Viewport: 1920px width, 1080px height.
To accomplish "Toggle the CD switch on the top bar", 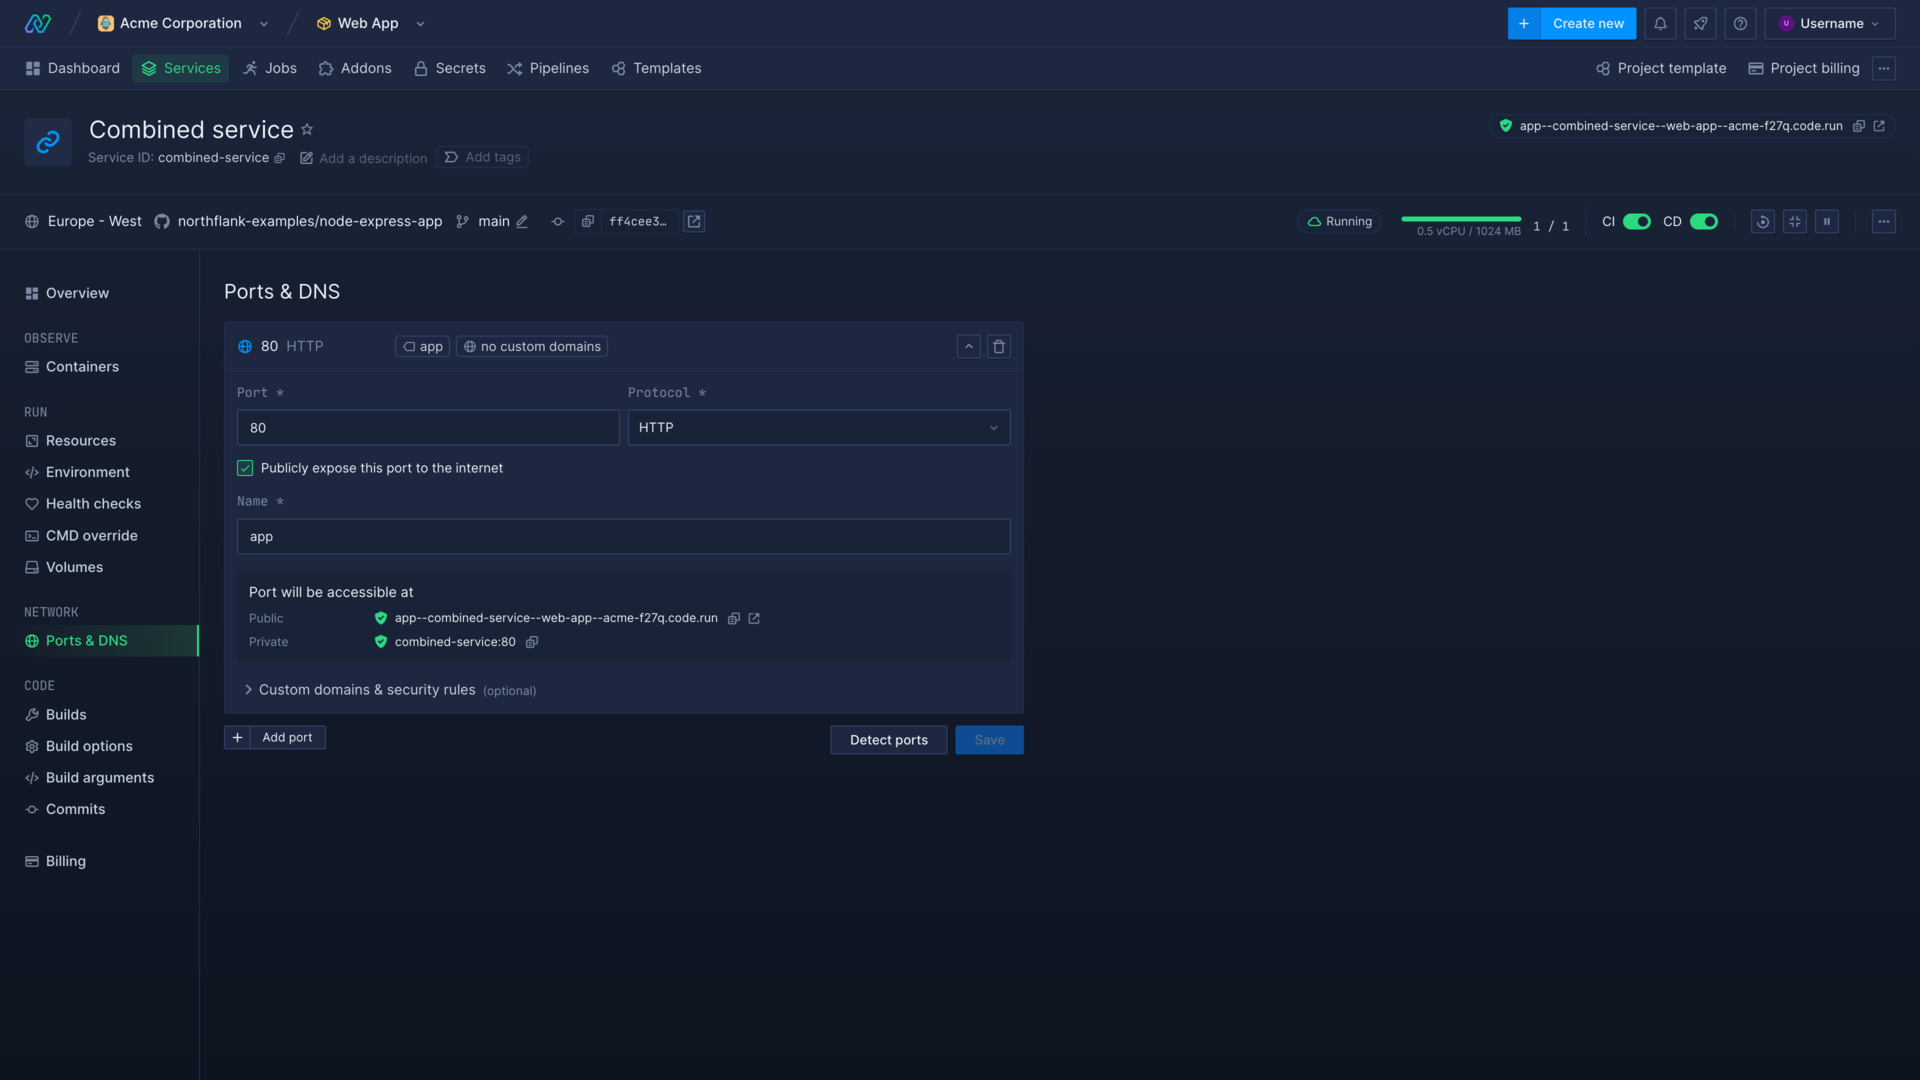I will click(x=1704, y=222).
